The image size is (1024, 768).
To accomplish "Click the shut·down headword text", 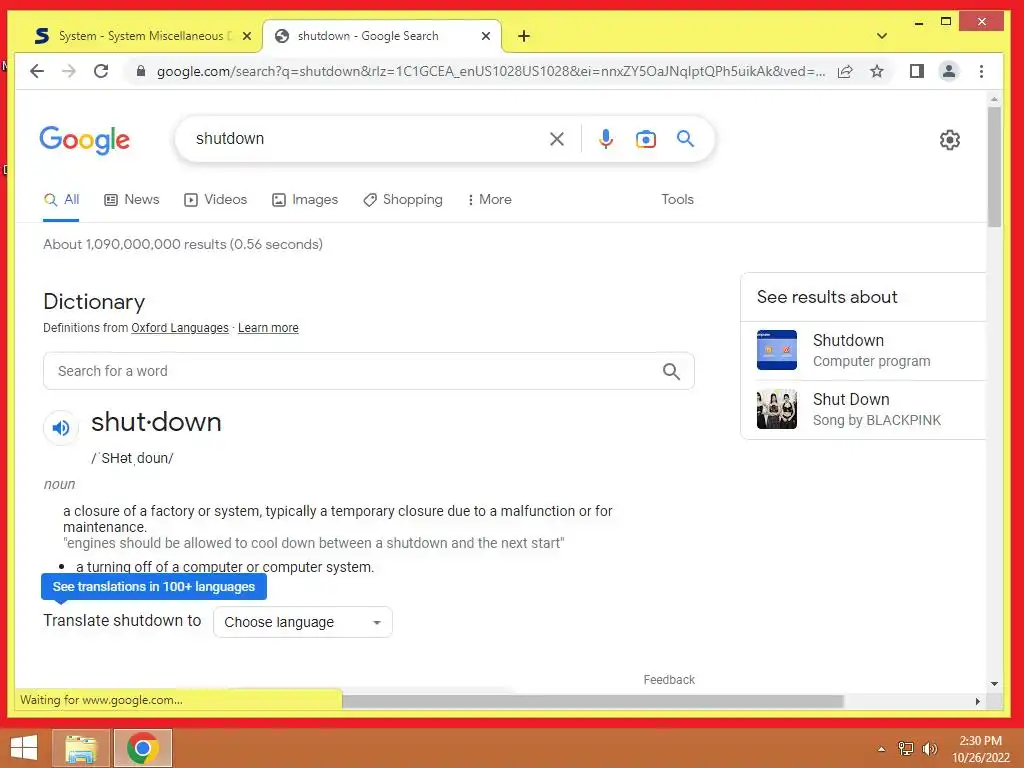I will pyautogui.click(x=156, y=423).
